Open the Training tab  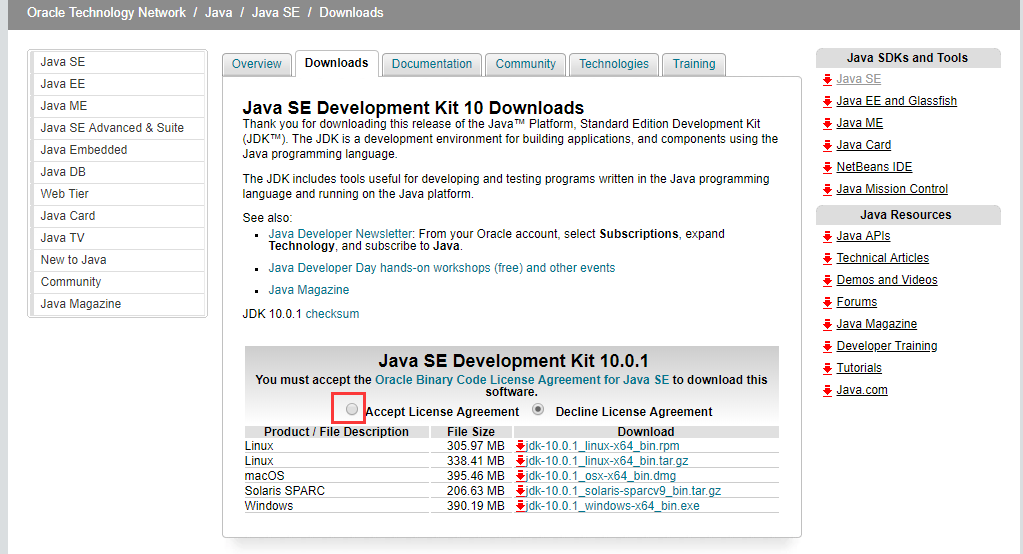click(x=694, y=64)
